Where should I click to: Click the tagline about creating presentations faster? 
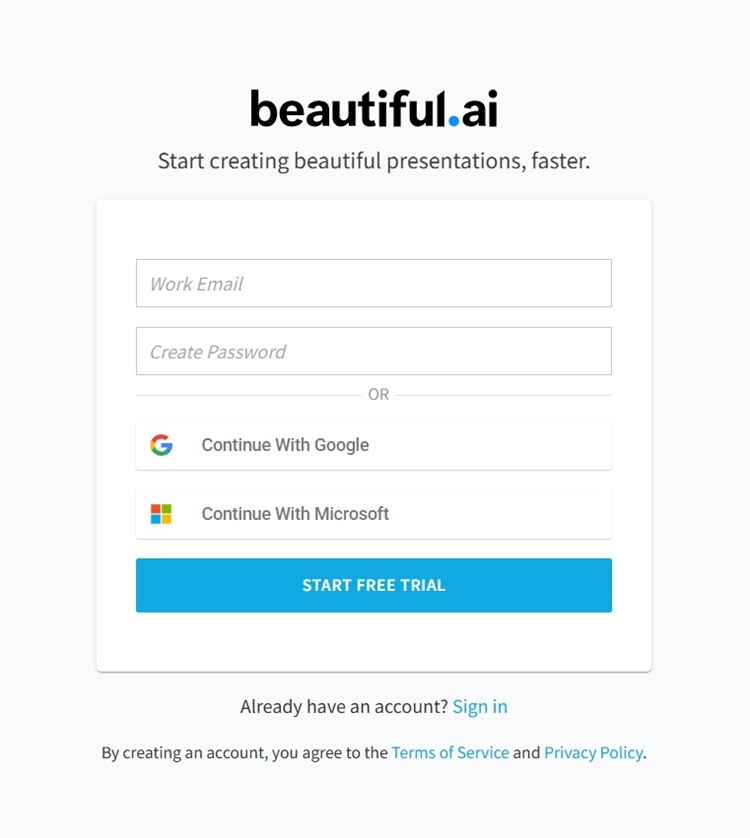pos(374,160)
